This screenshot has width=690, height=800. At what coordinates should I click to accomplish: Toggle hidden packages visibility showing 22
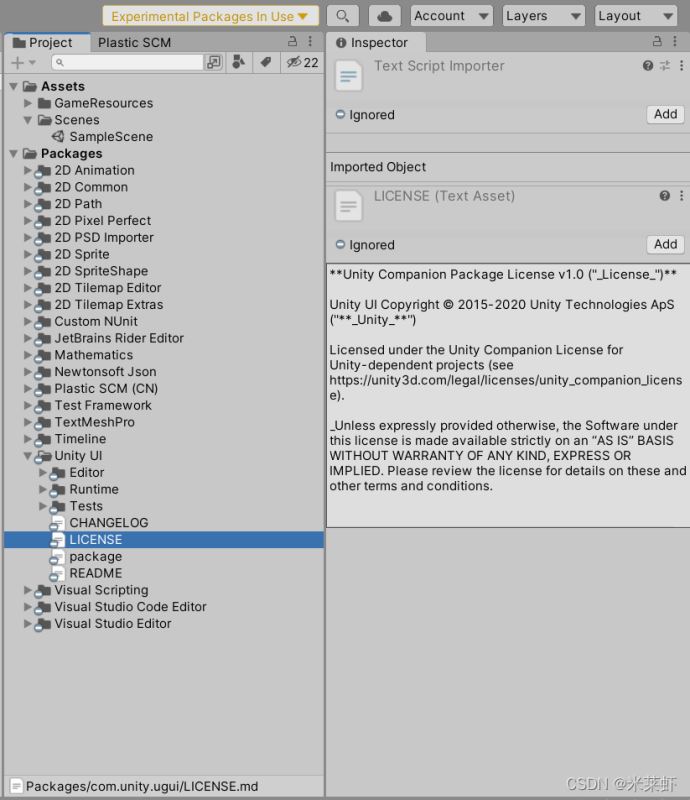[x=302, y=62]
